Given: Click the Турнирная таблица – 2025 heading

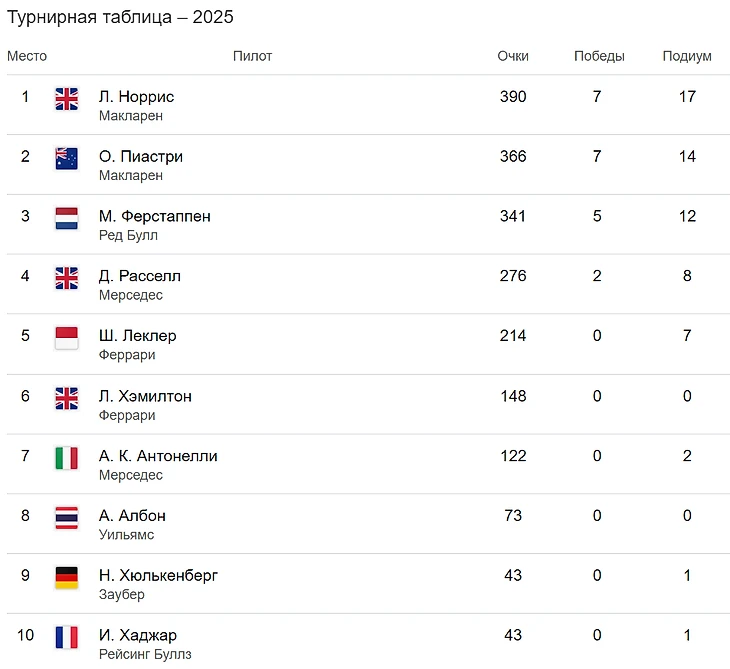Looking at the screenshot, I should click(121, 17).
